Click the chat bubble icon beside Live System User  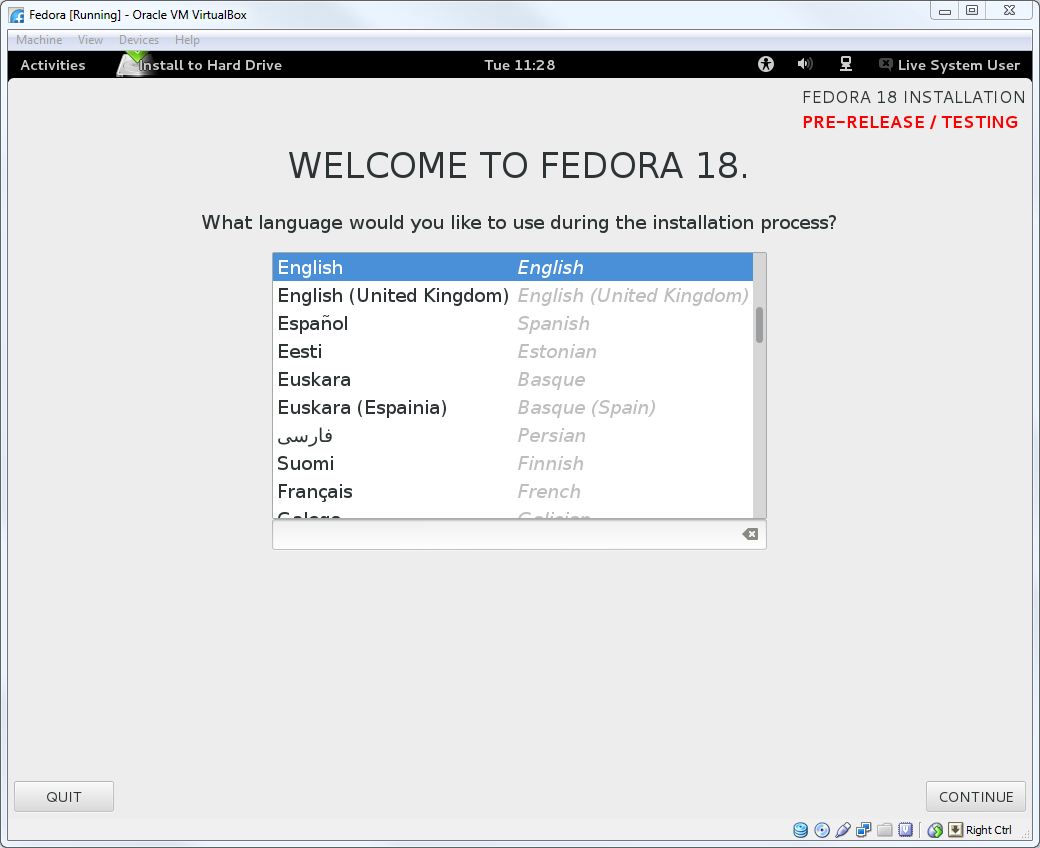885,64
